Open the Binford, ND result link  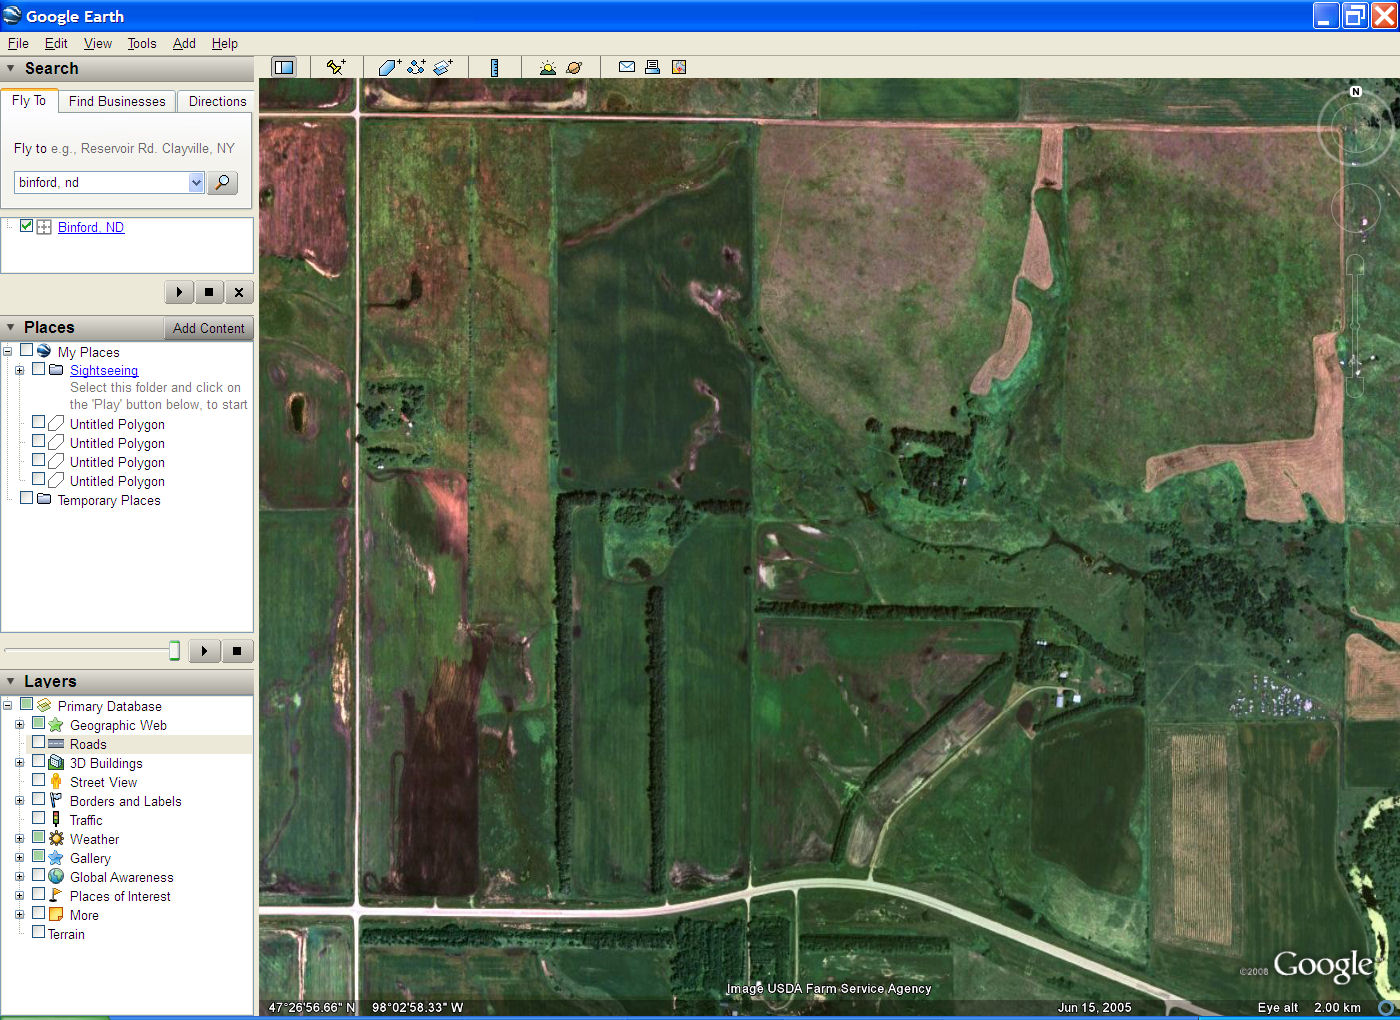tap(91, 227)
